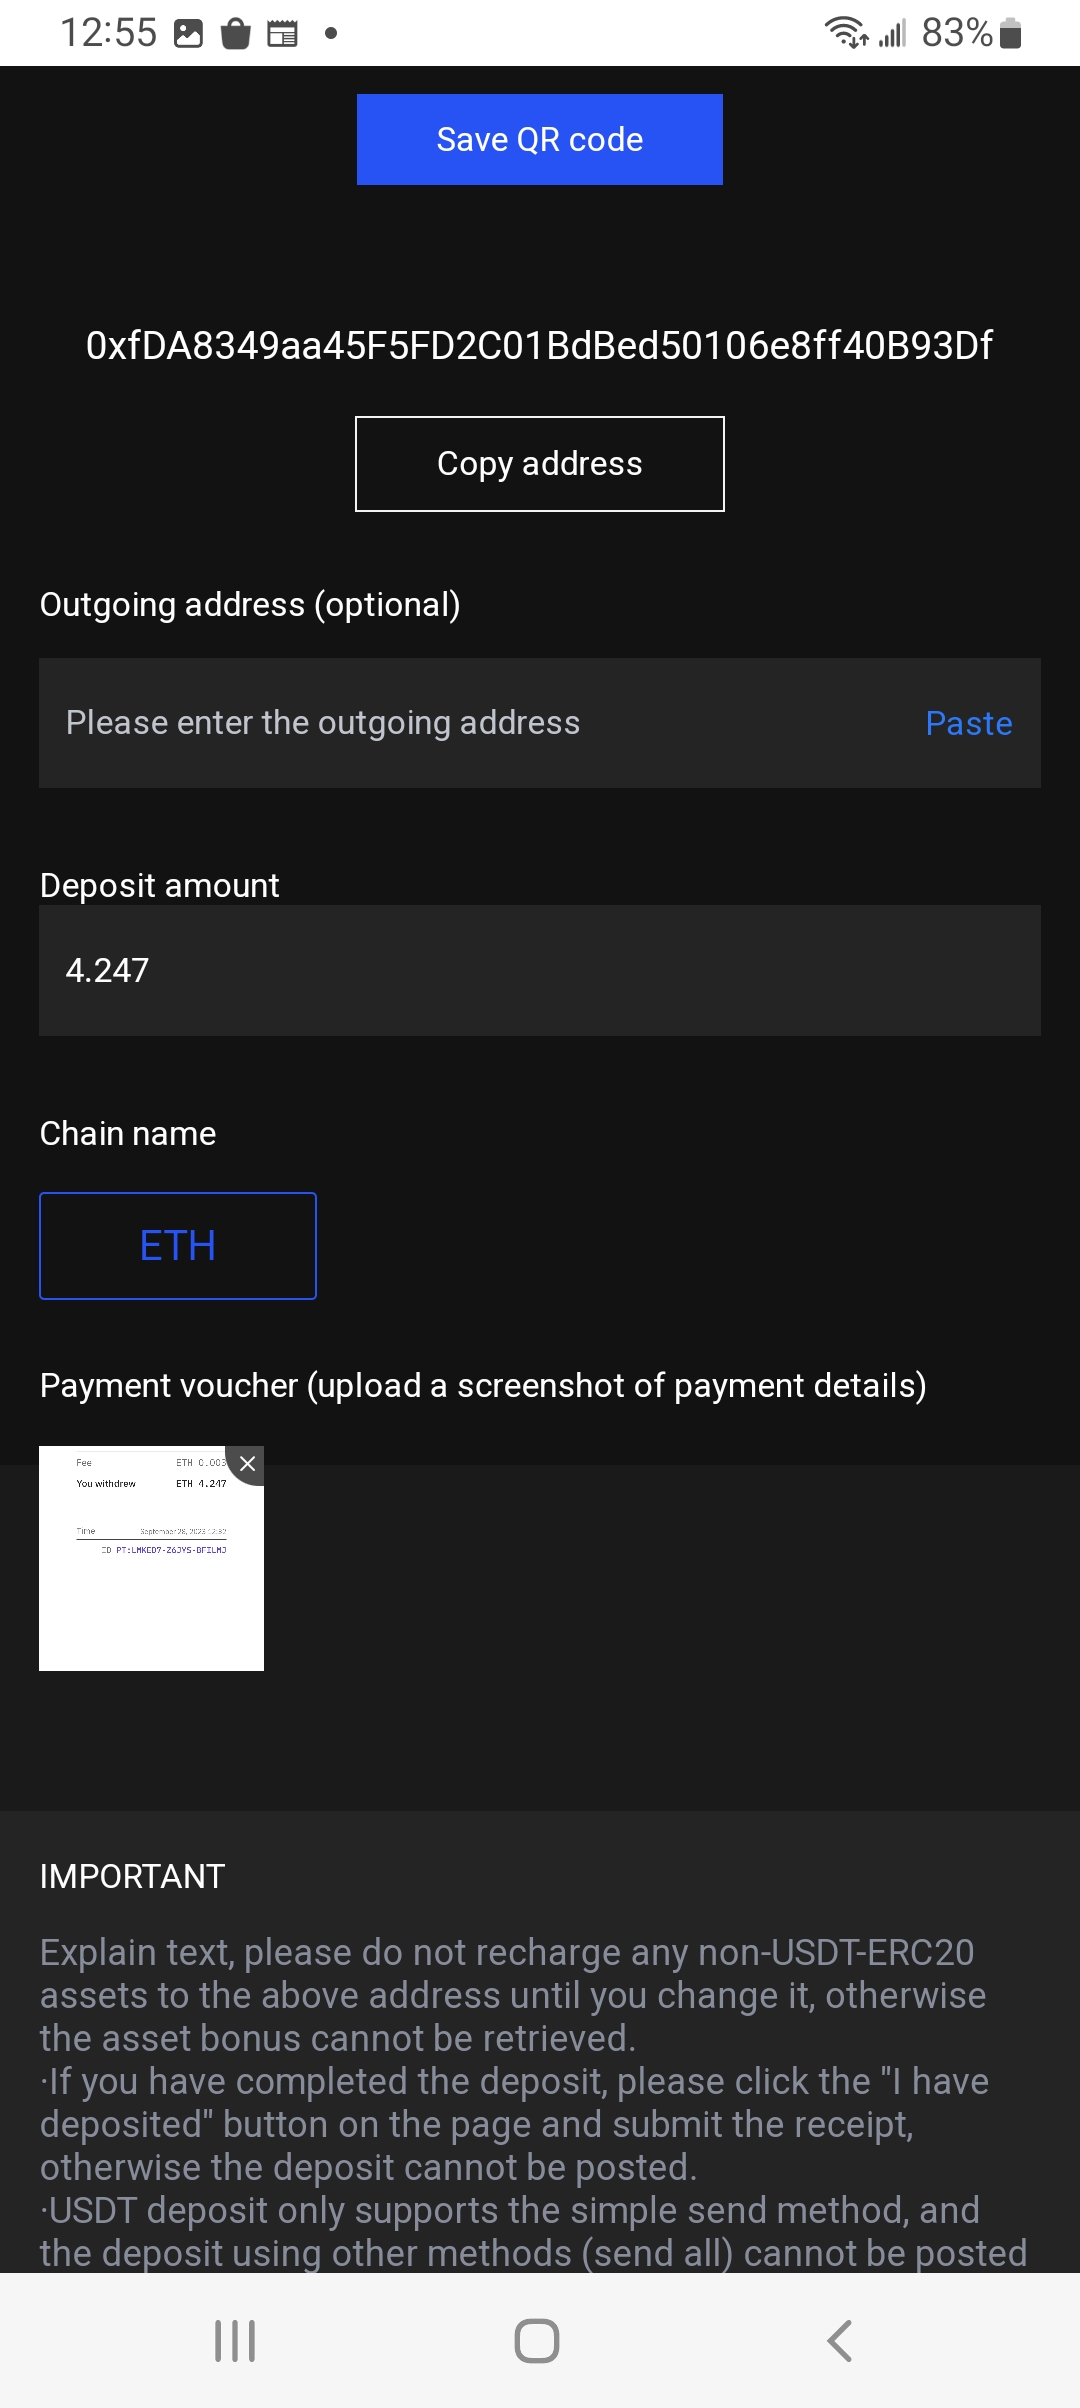Image resolution: width=1080 pixels, height=2408 pixels.
Task: Tap the battery status icon
Action: [x=1010, y=33]
